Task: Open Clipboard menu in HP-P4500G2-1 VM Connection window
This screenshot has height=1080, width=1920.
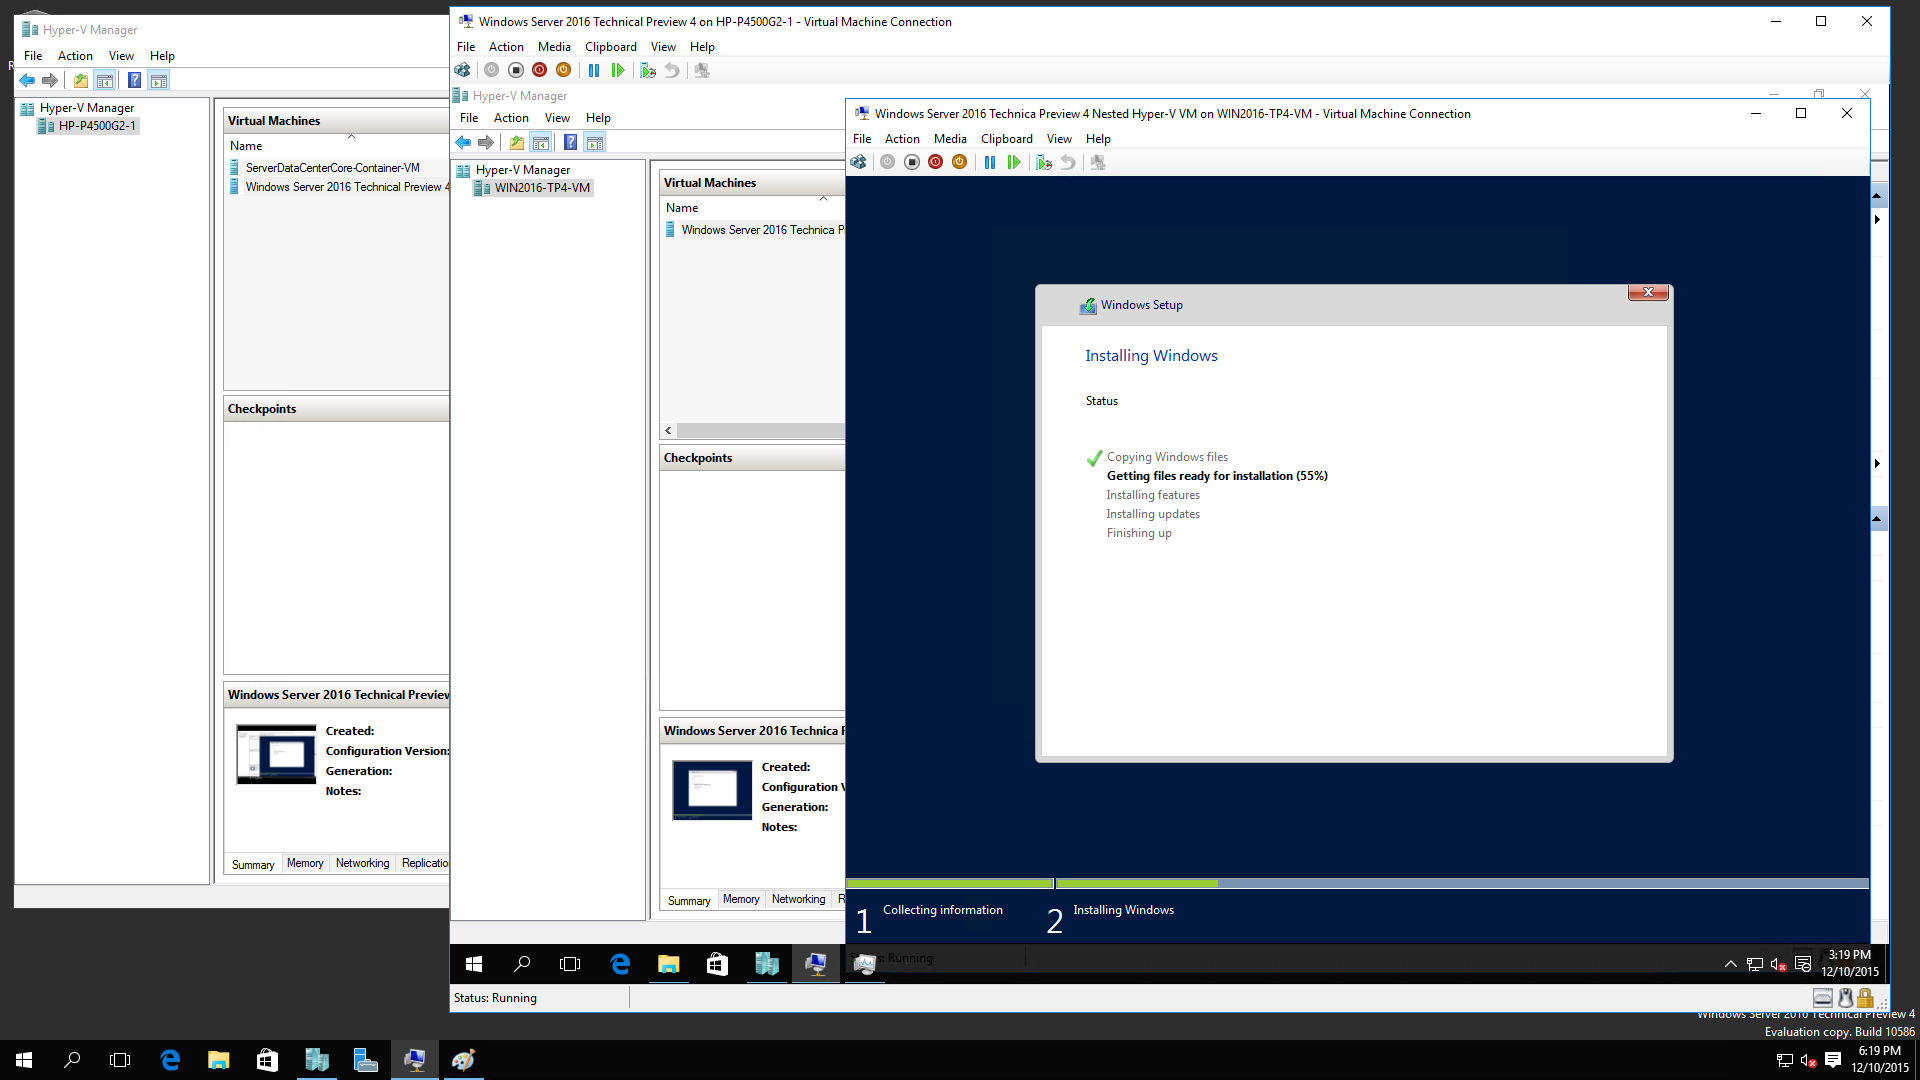Action: tap(611, 47)
